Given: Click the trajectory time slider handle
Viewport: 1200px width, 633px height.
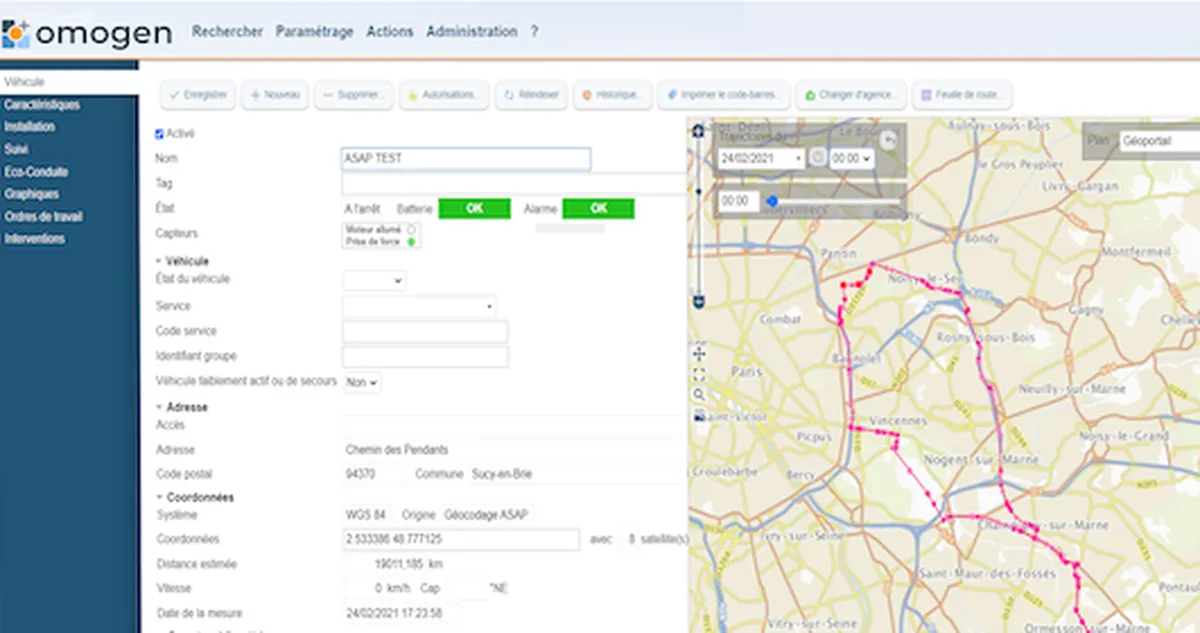Looking at the screenshot, I should (772, 201).
